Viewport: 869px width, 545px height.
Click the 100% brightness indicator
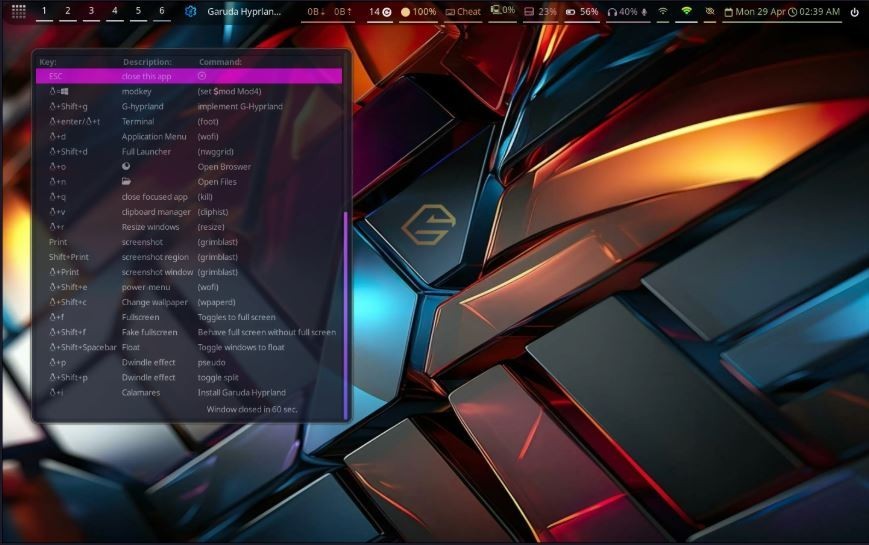point(418,11)
